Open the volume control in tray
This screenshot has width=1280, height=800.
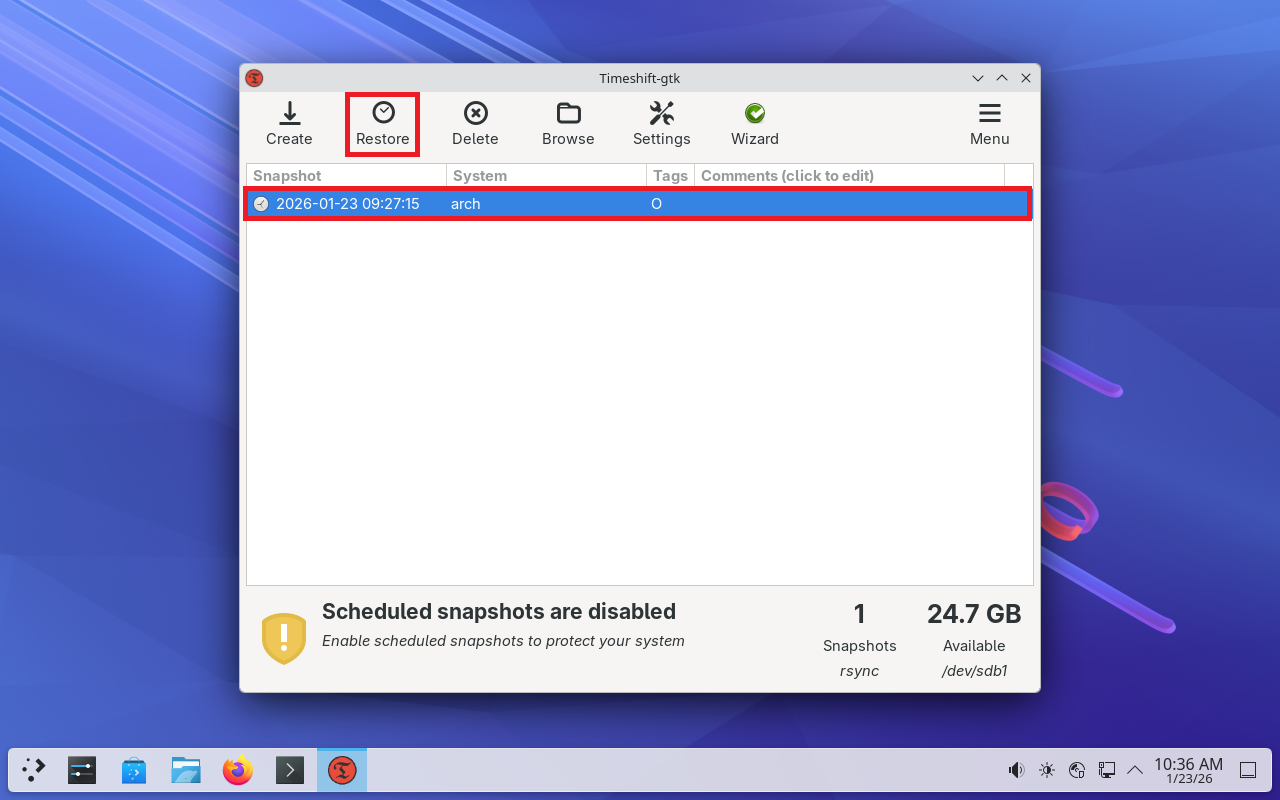(x=1016, y=770)
